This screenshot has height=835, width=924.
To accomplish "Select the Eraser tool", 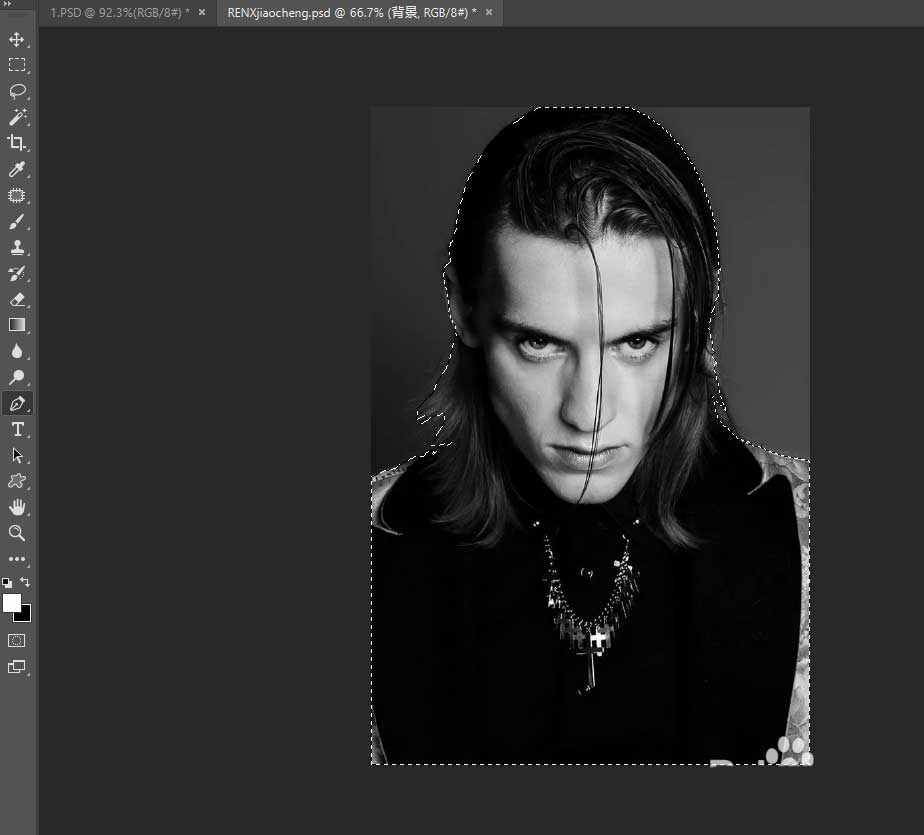I will pyautogui.click(x=16, y=299).
